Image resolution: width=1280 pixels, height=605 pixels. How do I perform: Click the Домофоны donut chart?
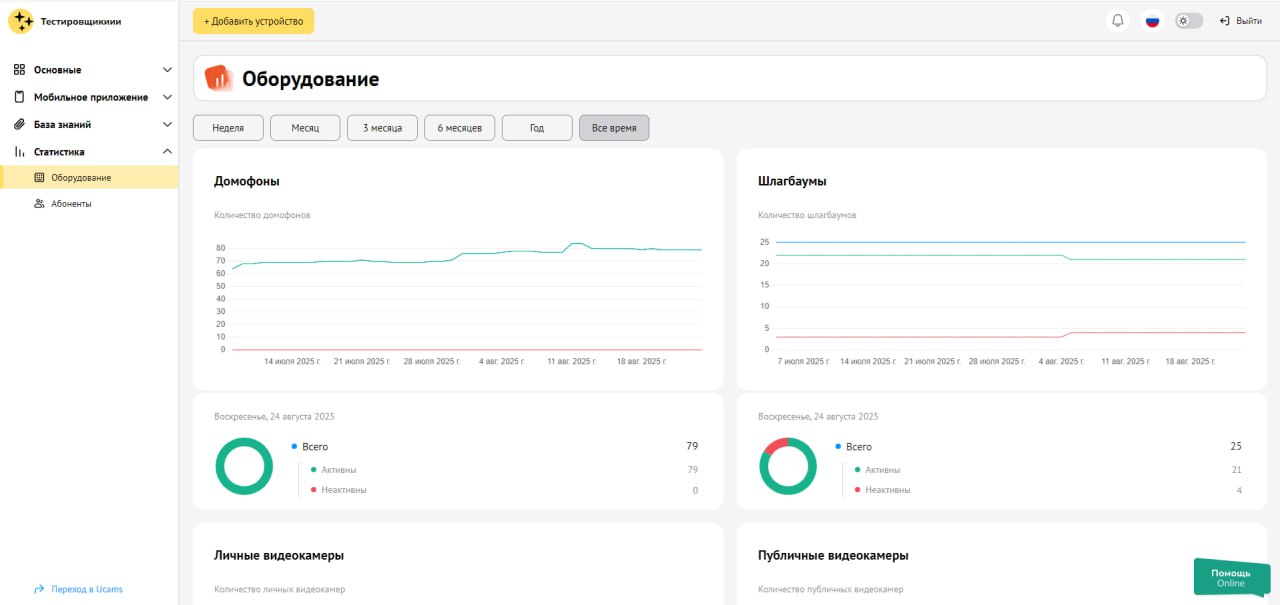coord(244,466)
